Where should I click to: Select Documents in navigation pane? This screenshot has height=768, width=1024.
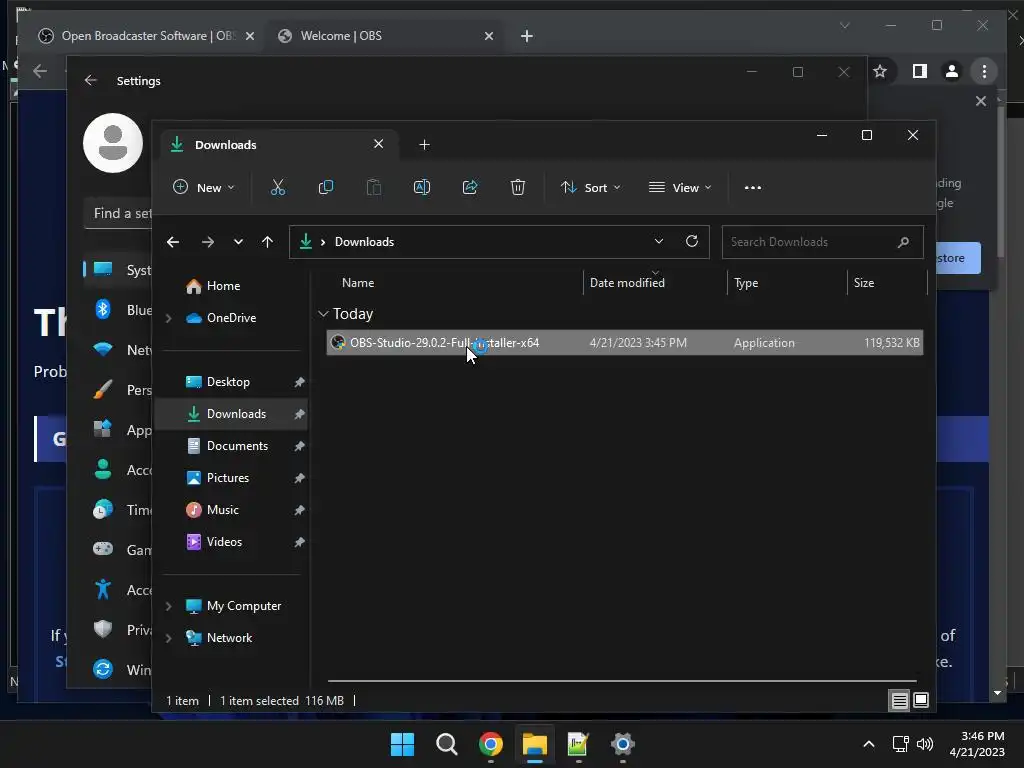pos(237,446)
